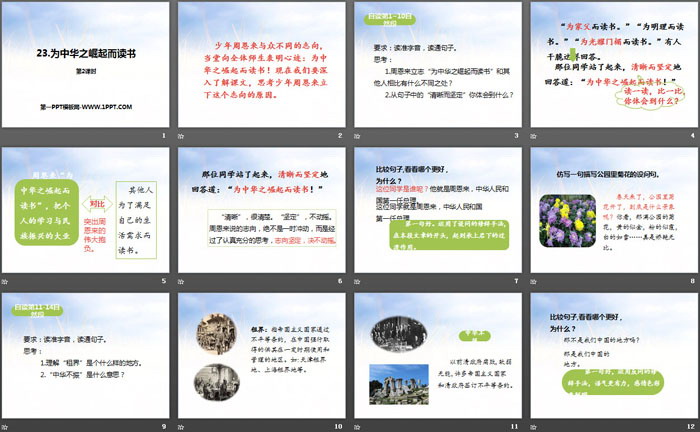
Task: Select slide 6 explaining '清晰' and '坚定'
Action: pos(262,211)
